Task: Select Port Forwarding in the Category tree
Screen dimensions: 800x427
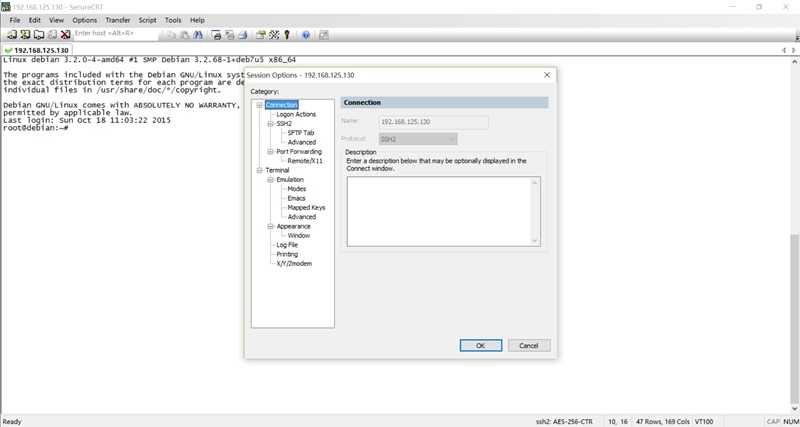Action: (x=299, y=152)
